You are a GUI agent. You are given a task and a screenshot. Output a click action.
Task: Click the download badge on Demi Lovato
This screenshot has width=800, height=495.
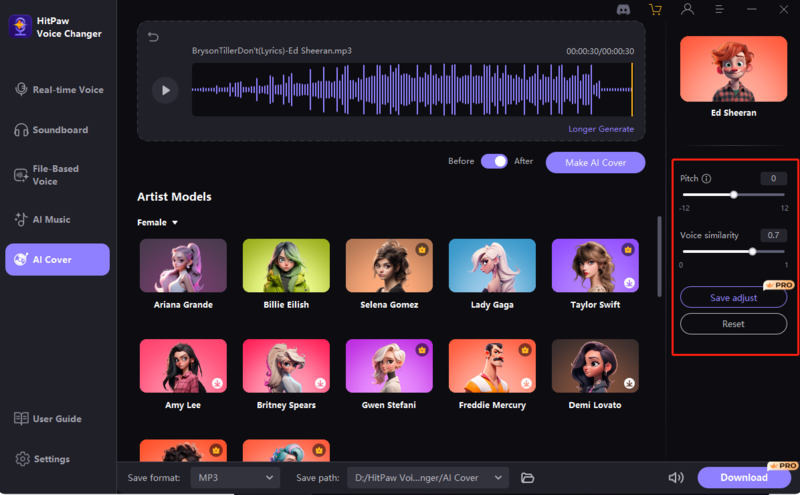click(629, 383)
